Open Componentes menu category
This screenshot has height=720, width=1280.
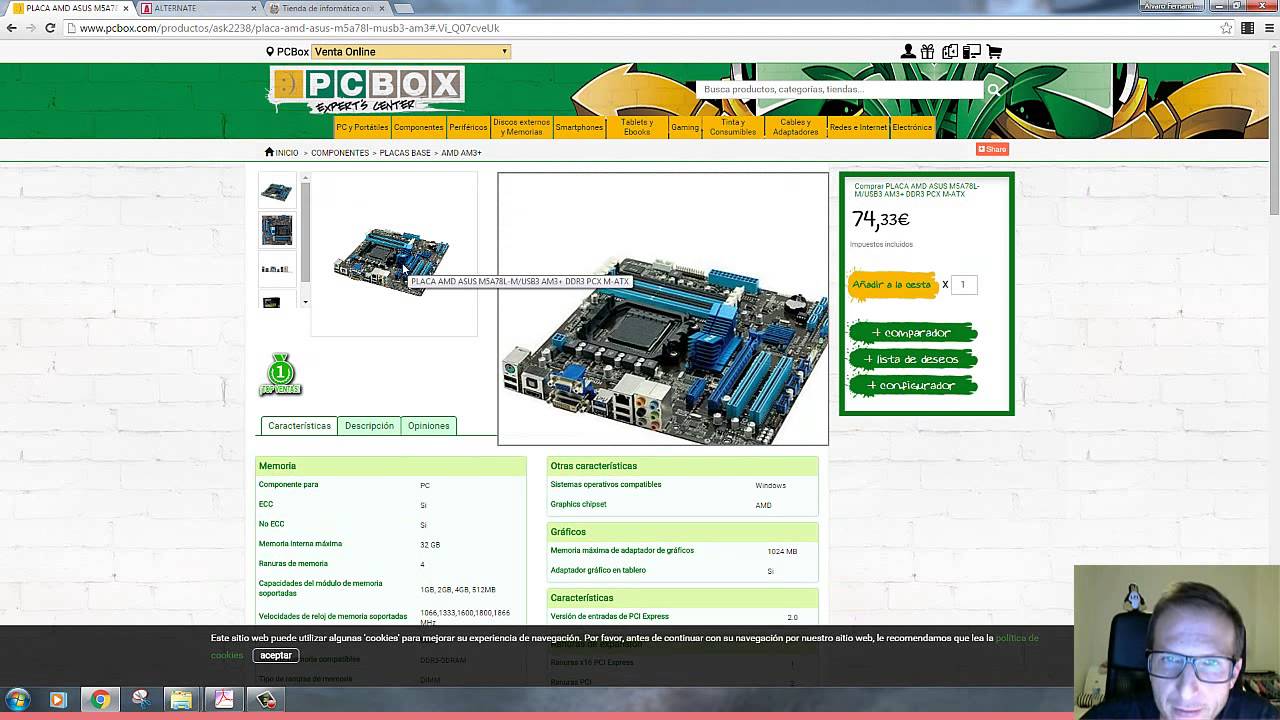[x=418, y=127]
